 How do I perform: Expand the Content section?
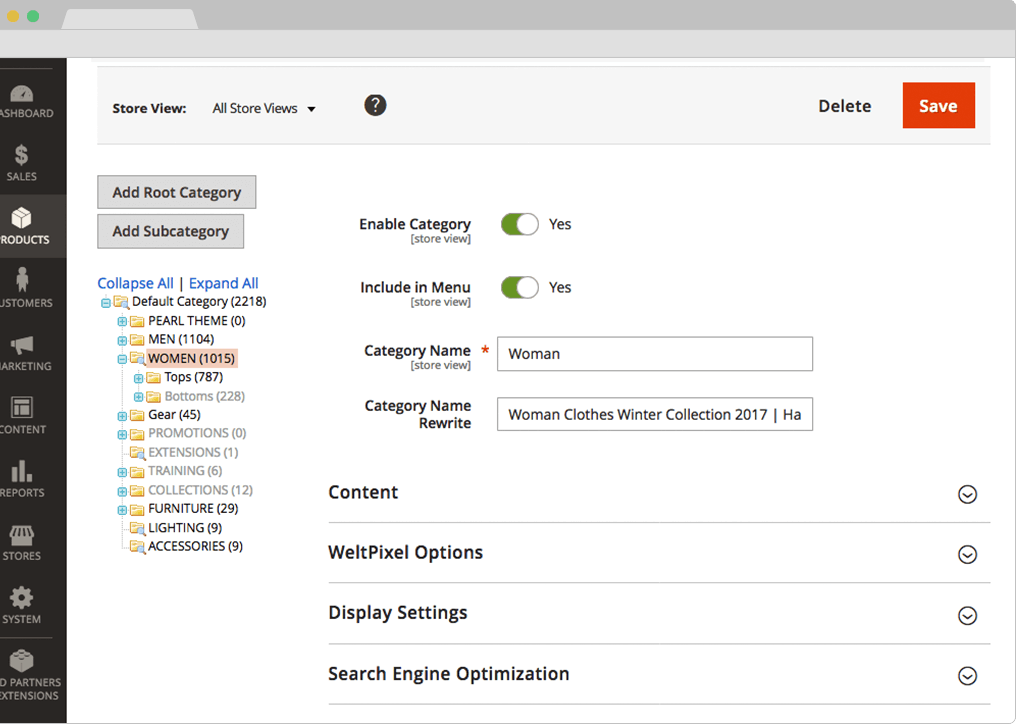pyautogui.click(x=966, y=494)
